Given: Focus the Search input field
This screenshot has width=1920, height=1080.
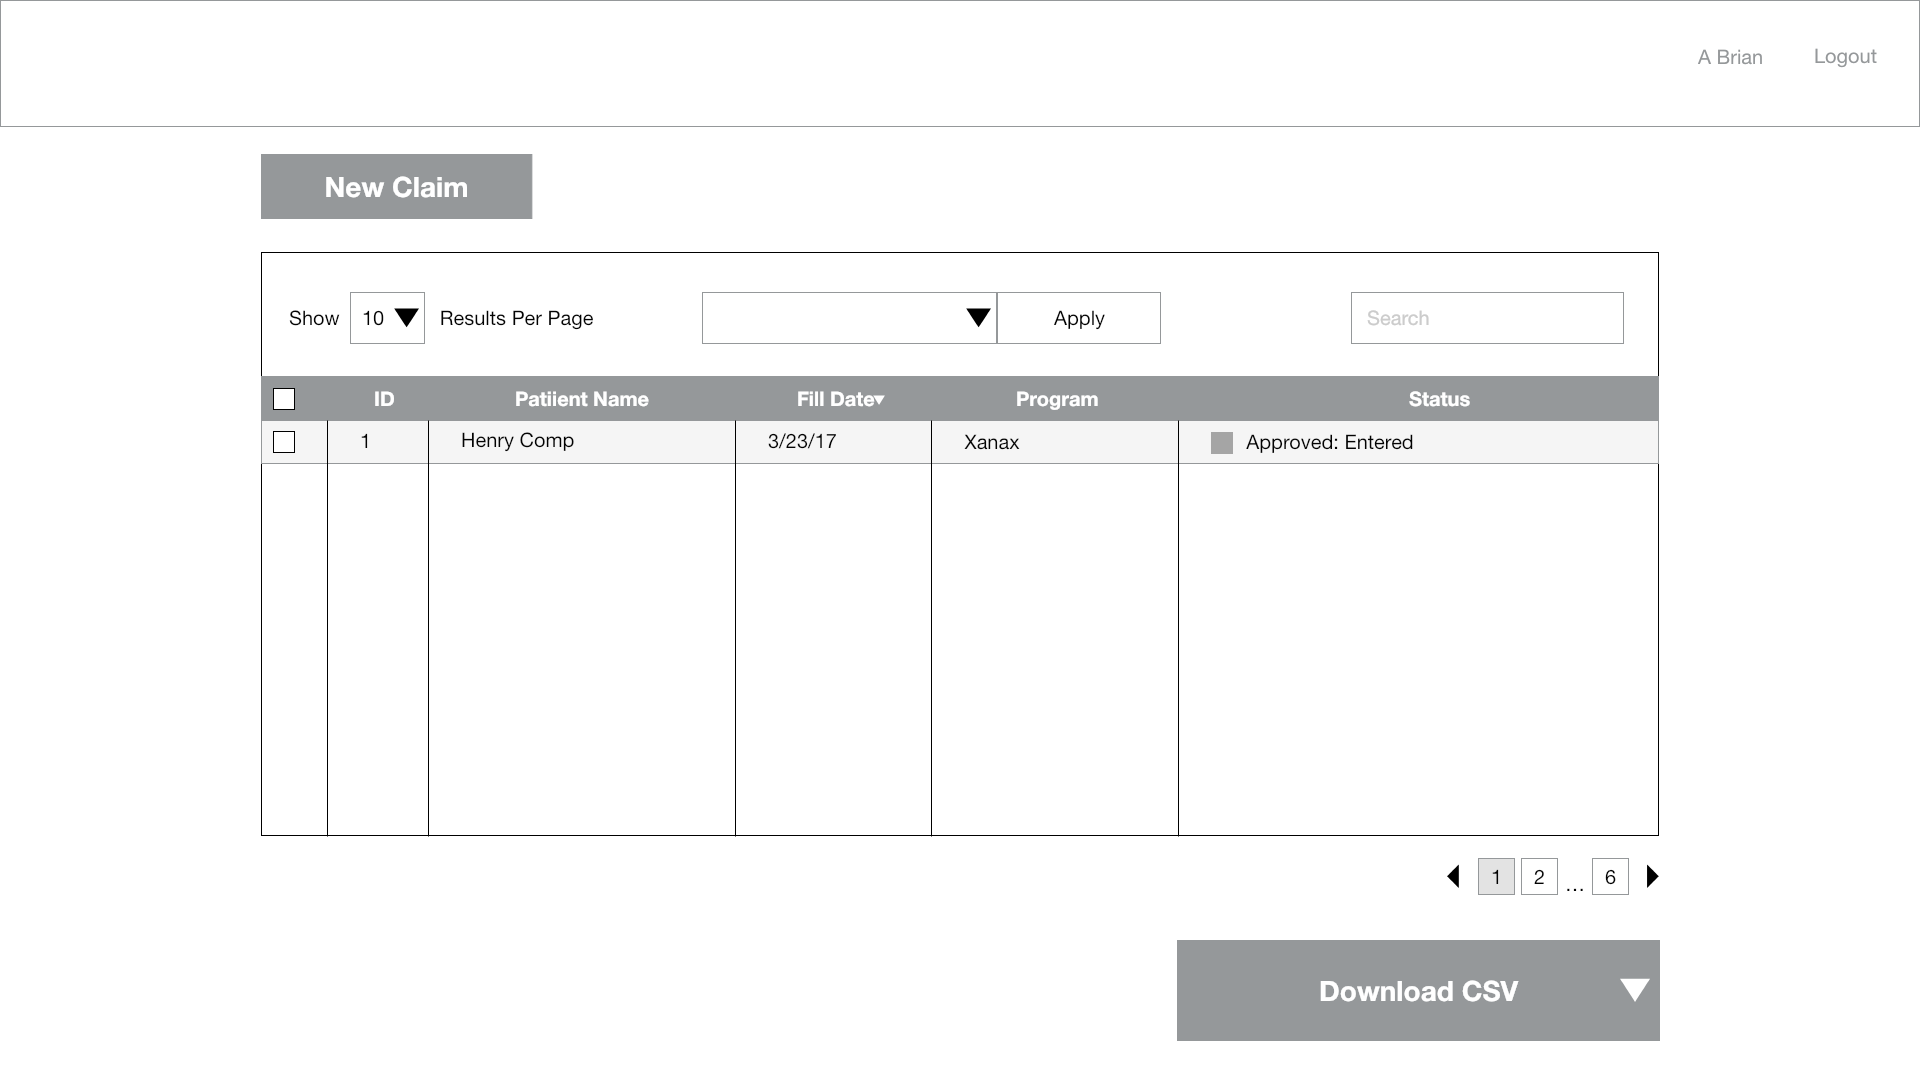Looking at the screenshot, I should (1486, 318).
